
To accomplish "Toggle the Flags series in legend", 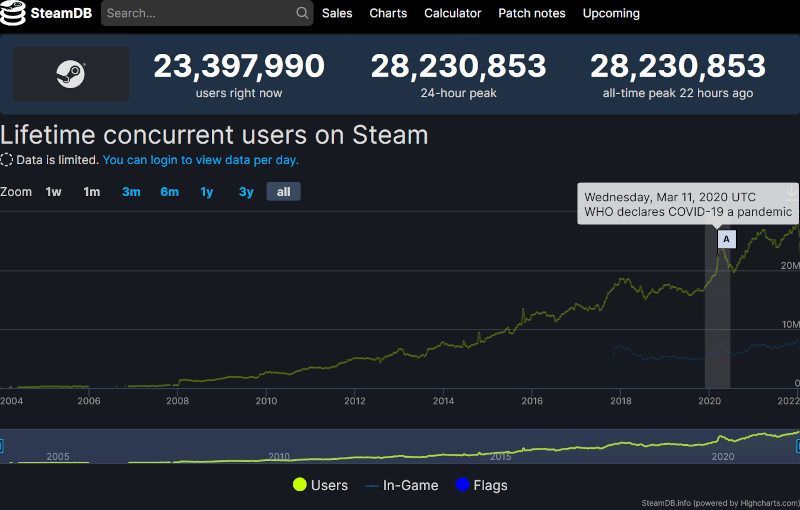I will click(x=481, y=485).
